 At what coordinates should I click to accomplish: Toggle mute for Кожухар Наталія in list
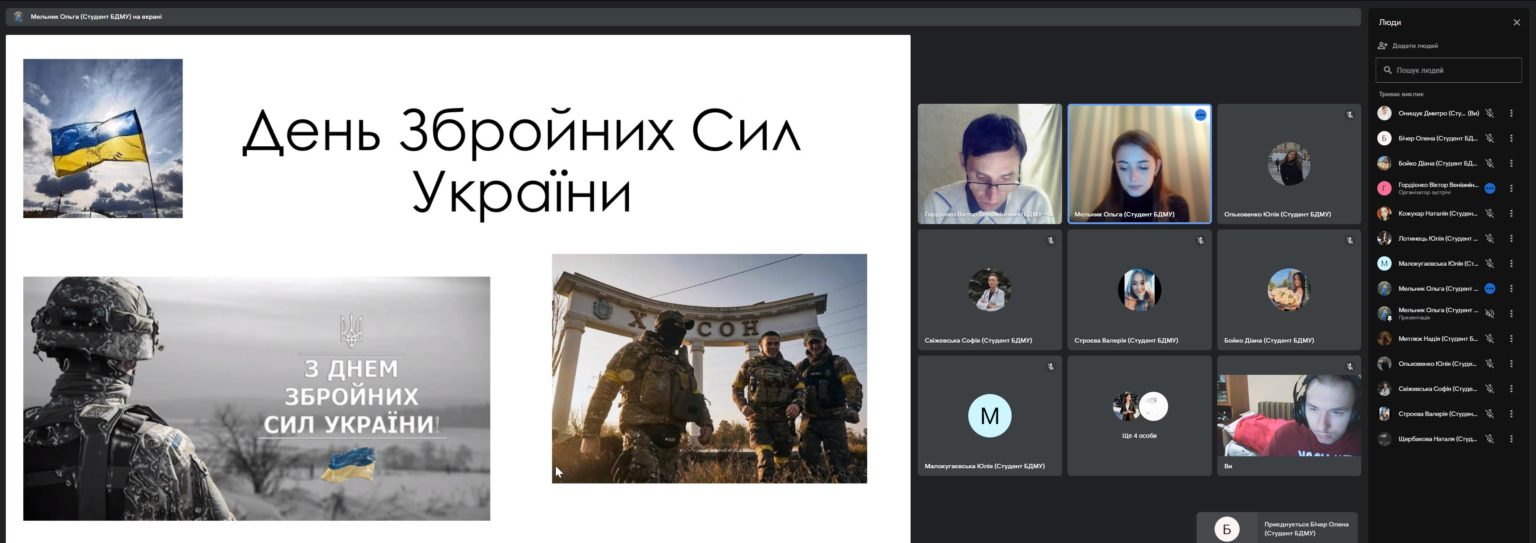pos(1489,213)
